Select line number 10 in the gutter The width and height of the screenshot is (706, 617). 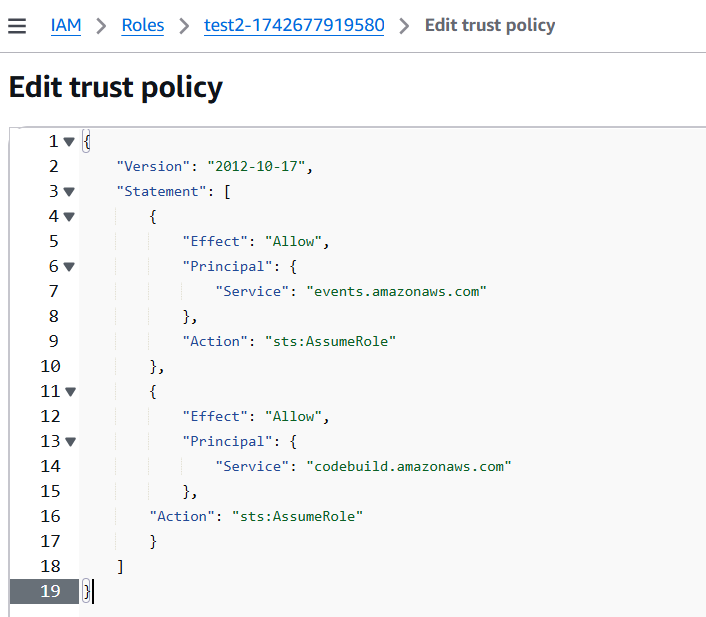50,366
